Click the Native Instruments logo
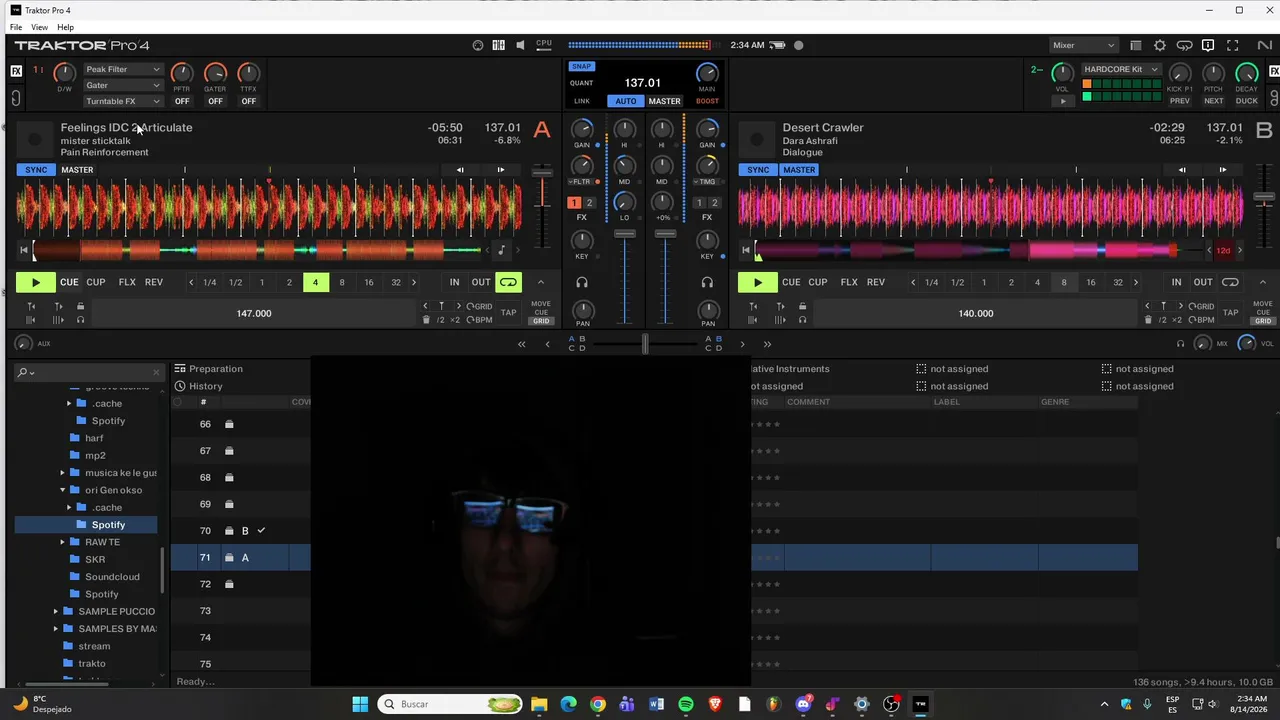The height and width of the screenshot is (720, 1280). coord(1264,45)
